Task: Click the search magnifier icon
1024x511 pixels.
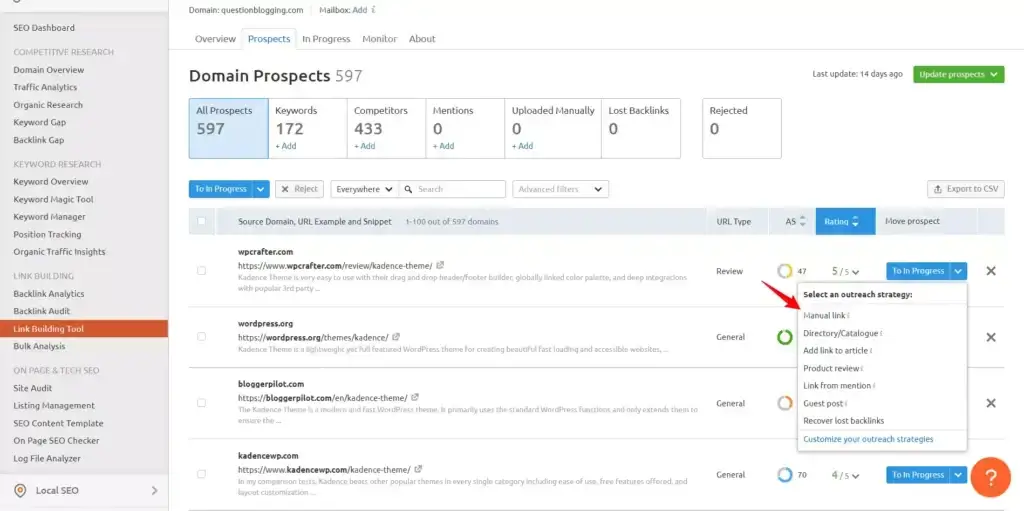Action: coord(408,189)
